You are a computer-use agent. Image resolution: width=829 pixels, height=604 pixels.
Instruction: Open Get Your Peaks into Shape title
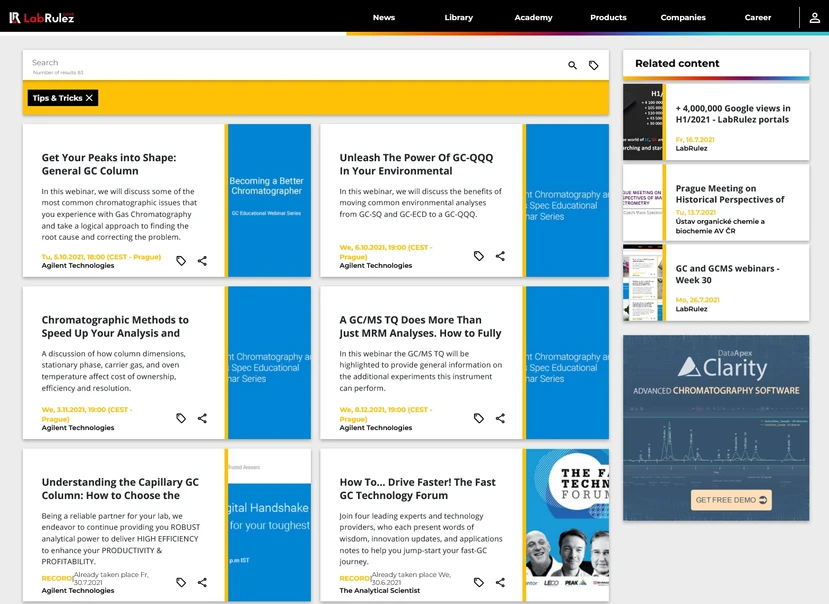click(x=109, y=164)
